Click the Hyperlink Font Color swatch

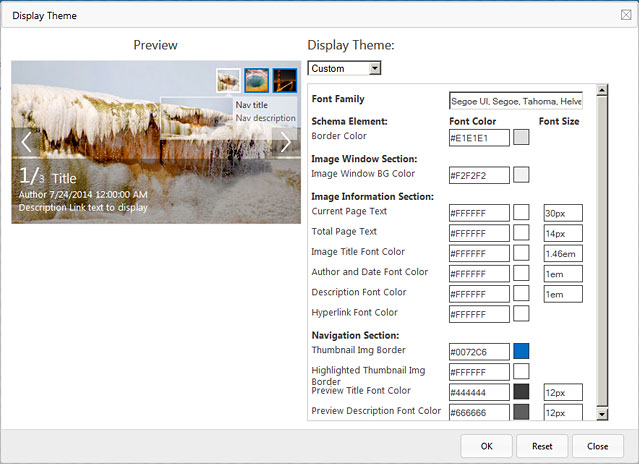click(521, 314)
